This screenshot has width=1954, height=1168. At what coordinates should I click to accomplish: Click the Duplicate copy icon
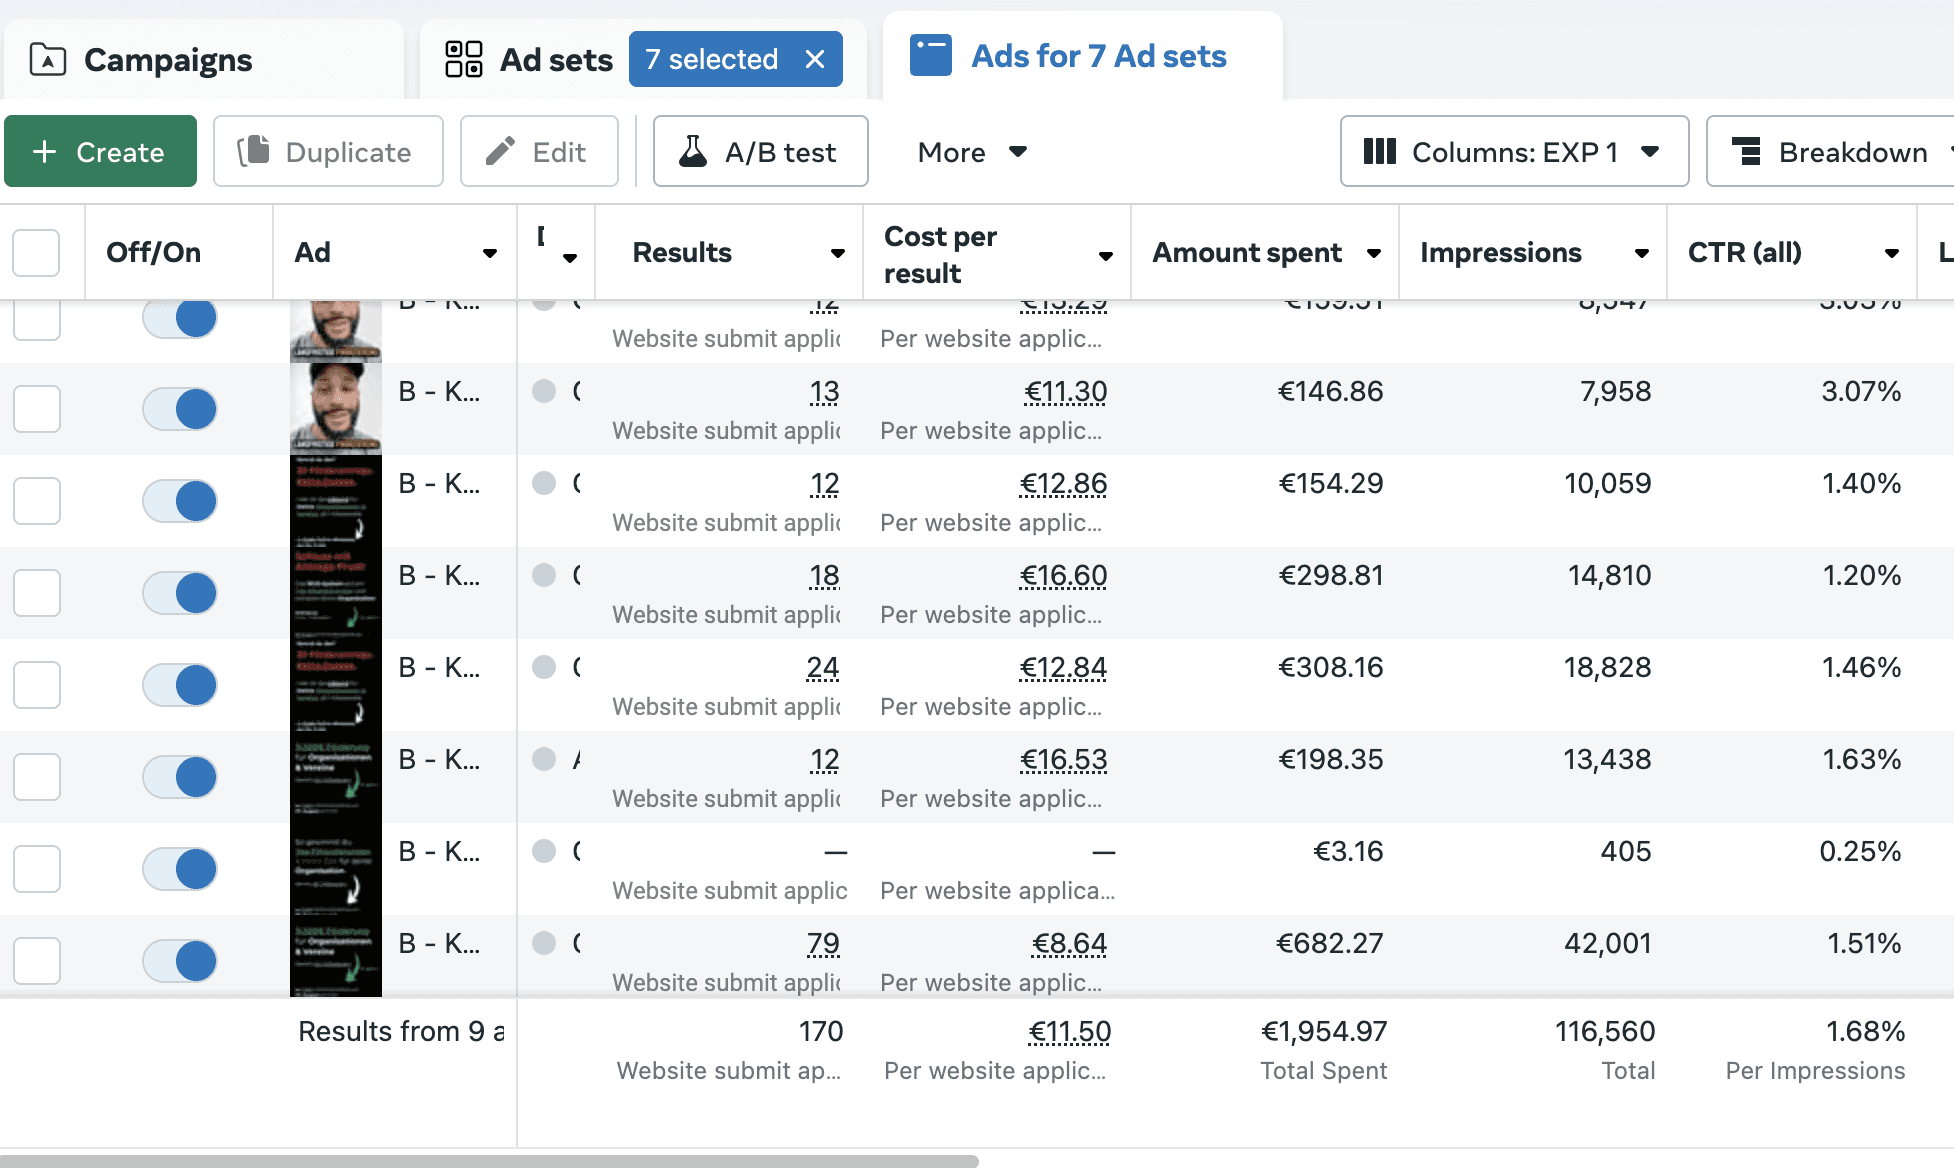coord(254,152)
